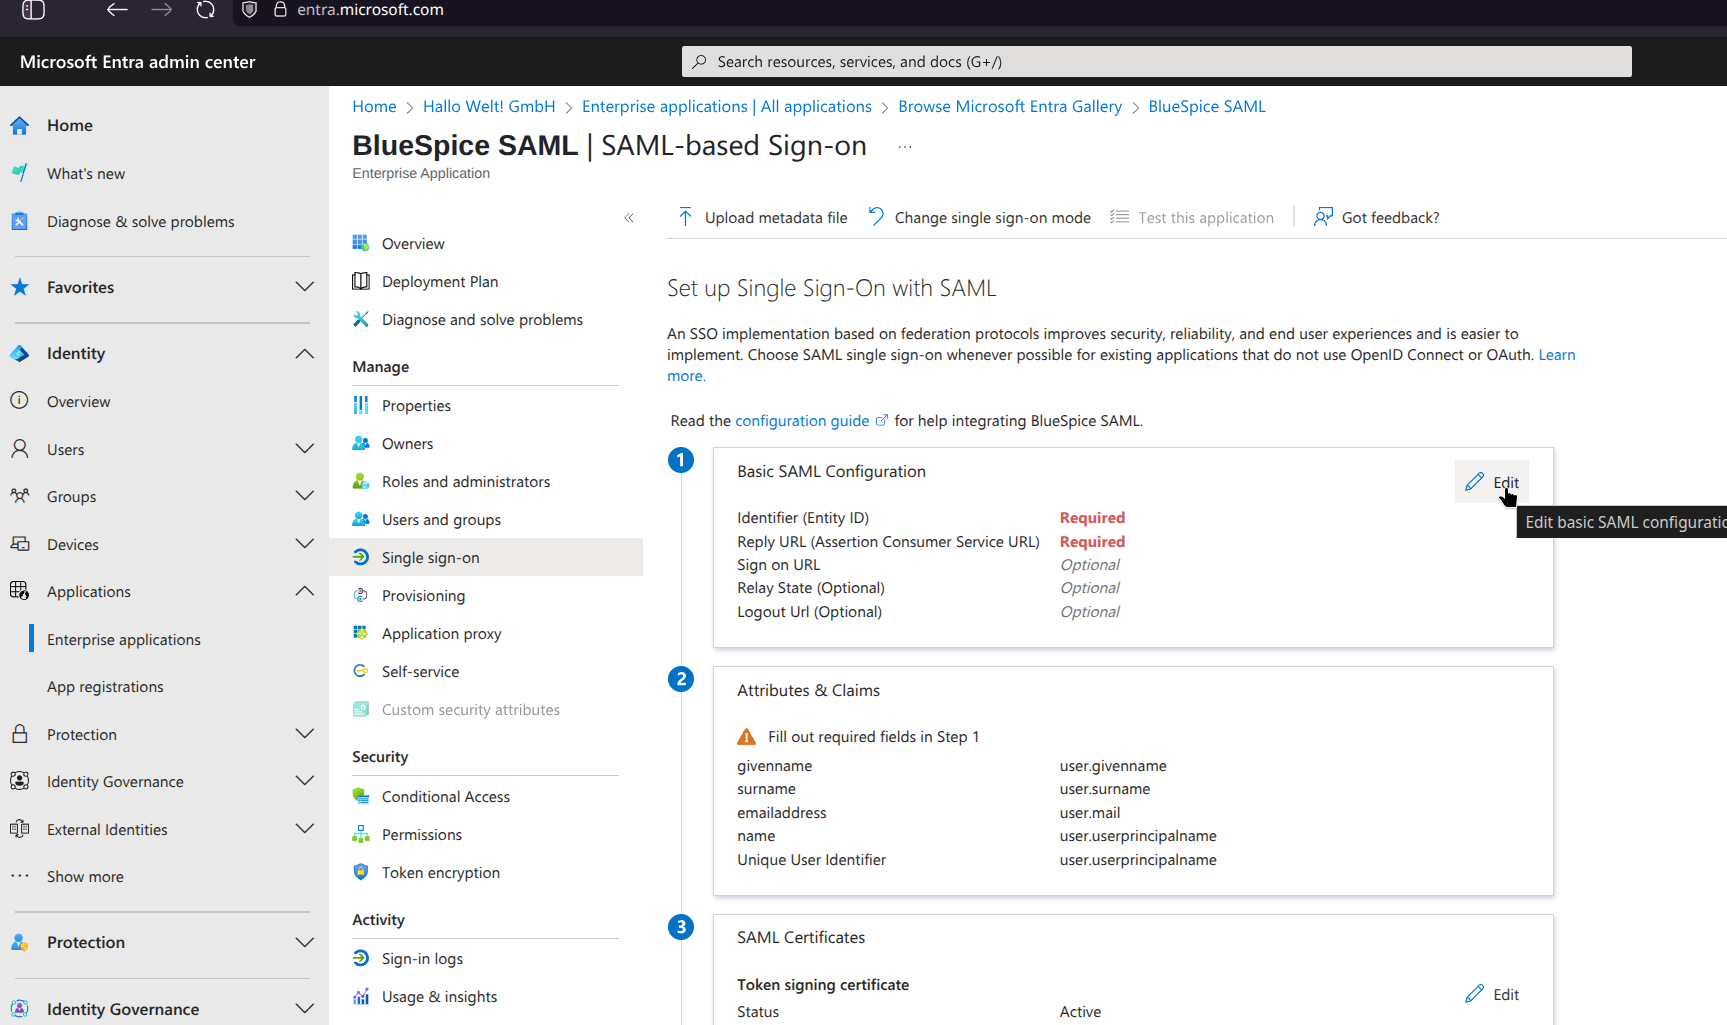Expand the Devices menu chevron
The width and height of the screenshot is (1727, 1025).
[305, 544]
